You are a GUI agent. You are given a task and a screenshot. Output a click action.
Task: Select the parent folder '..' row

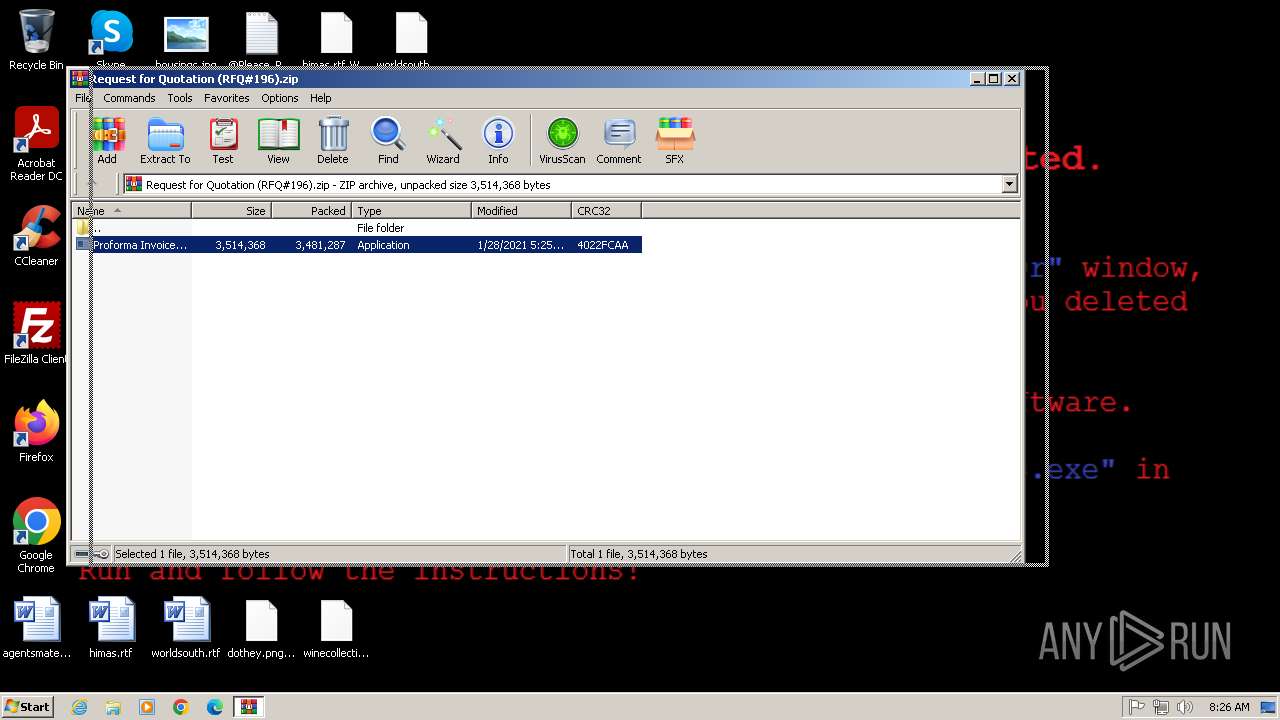click(356, 228)
